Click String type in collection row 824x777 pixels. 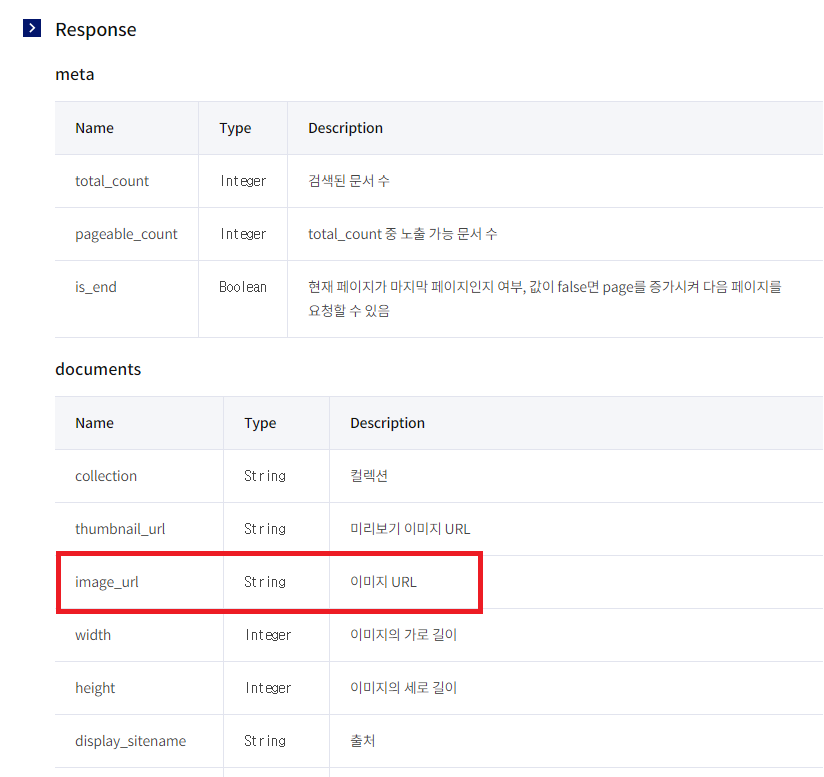265,476
